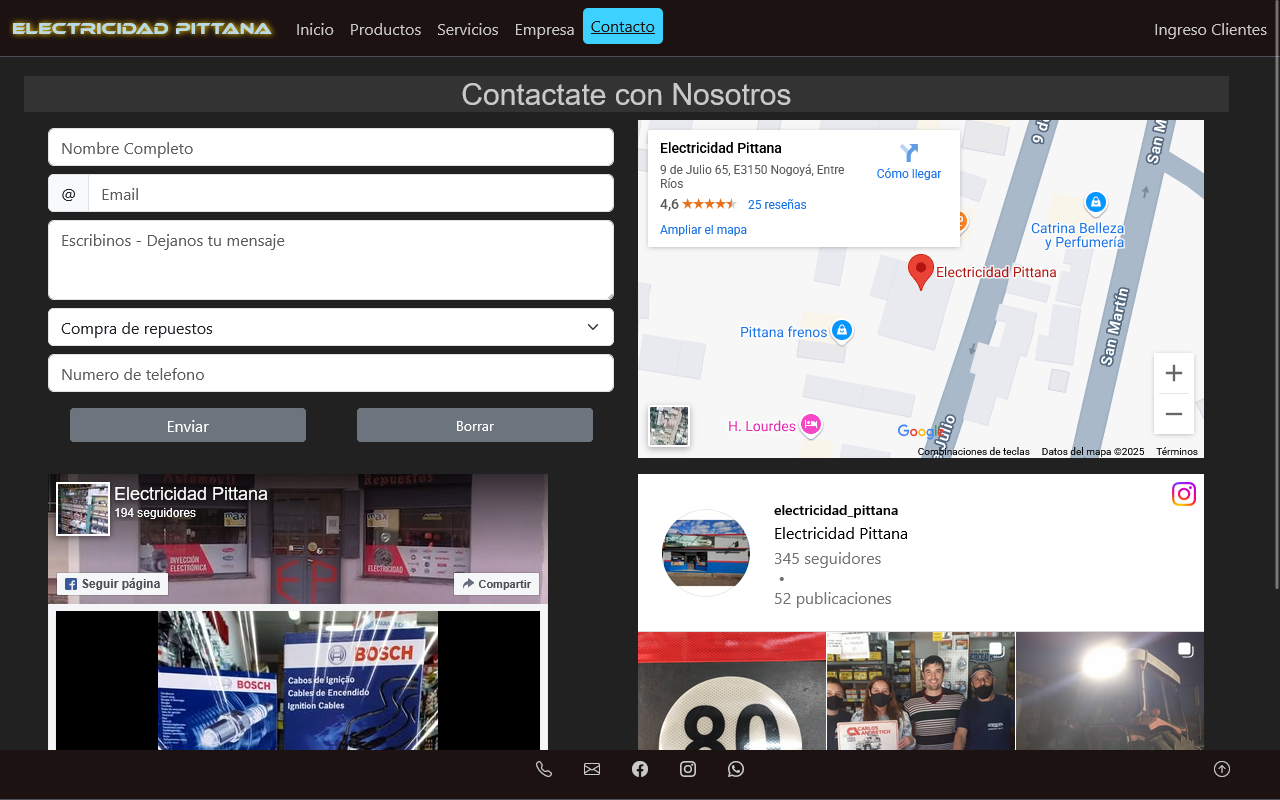The height and width of the screenshot is (800, 1280).
Task: Click 52 publicaciones text
Action: pyautogui.click(x=833, y=598)
